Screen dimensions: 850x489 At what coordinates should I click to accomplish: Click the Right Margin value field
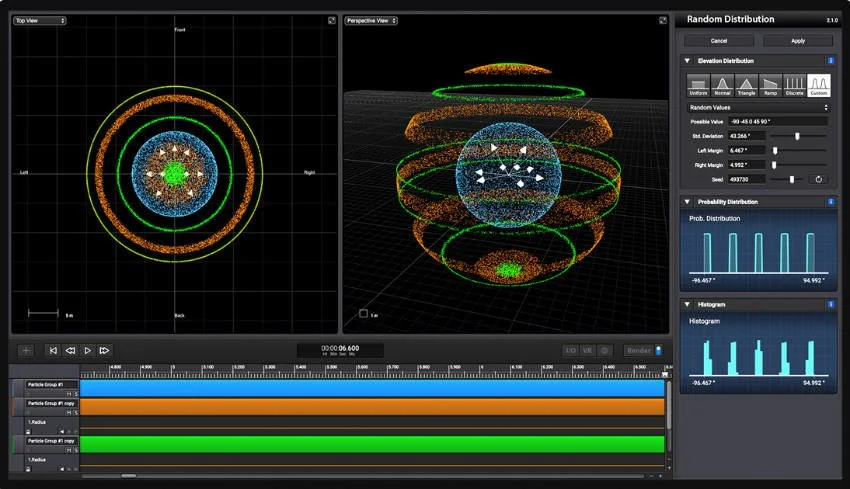click(747, 165)
